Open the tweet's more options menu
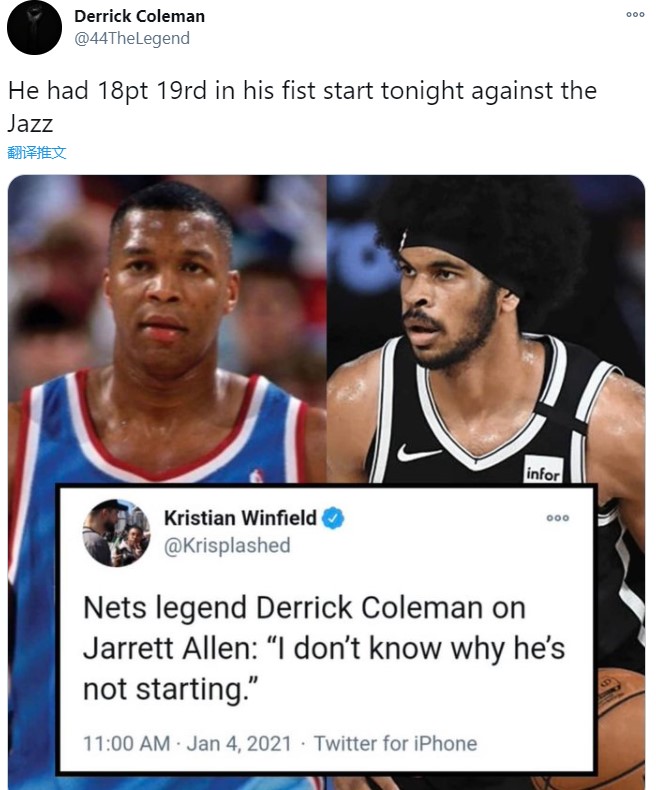The height and width of the screenshot is (790, 656). pos(635,15)
